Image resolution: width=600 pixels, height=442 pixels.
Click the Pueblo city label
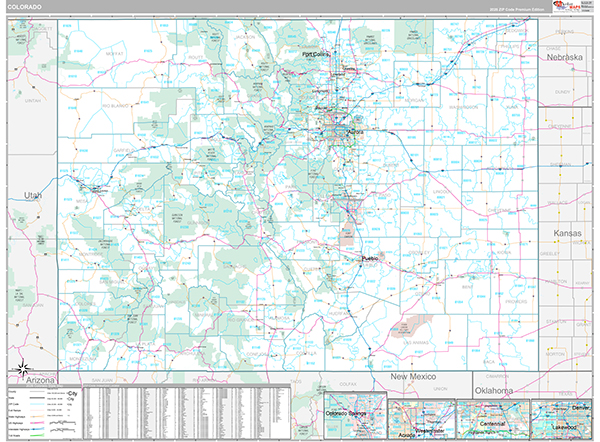370,258
